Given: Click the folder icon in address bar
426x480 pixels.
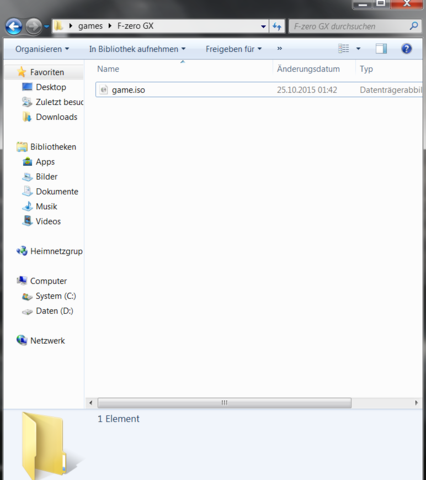Looking at the screenshot, I should click(59, 26).
